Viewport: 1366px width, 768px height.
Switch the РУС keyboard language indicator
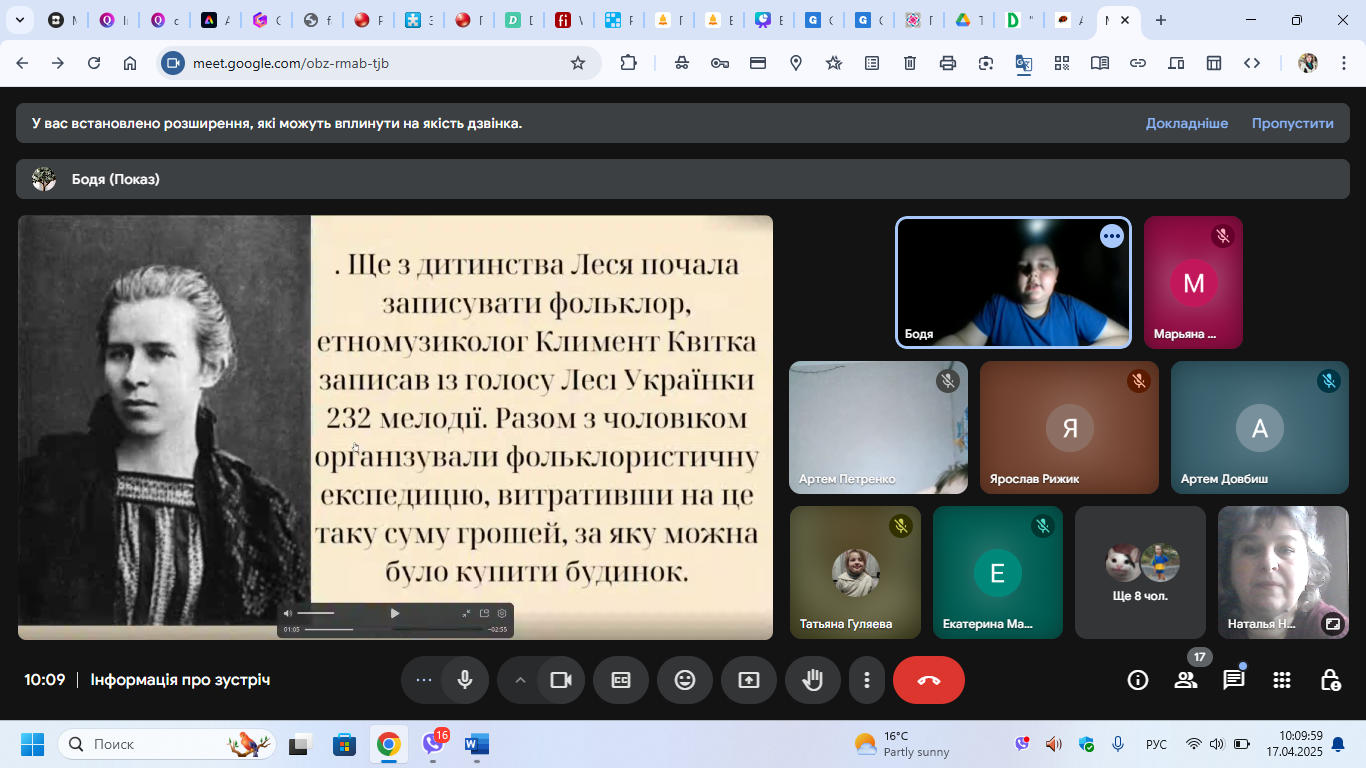pyautogui.click(x=1156, y=744)
